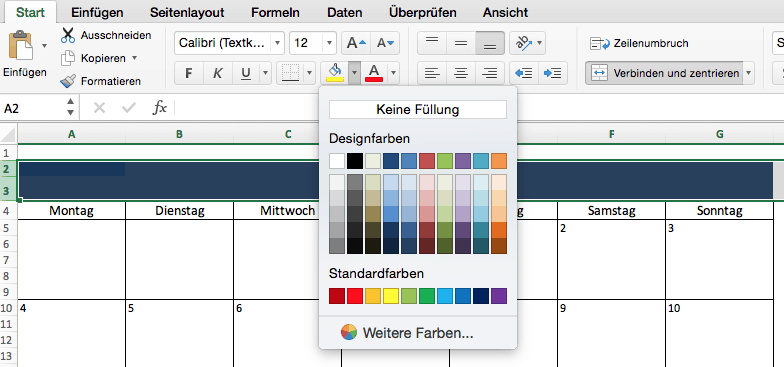Select the yellow swatch under Standardfarben
The image size is (784, 367).
pos(390,296)
